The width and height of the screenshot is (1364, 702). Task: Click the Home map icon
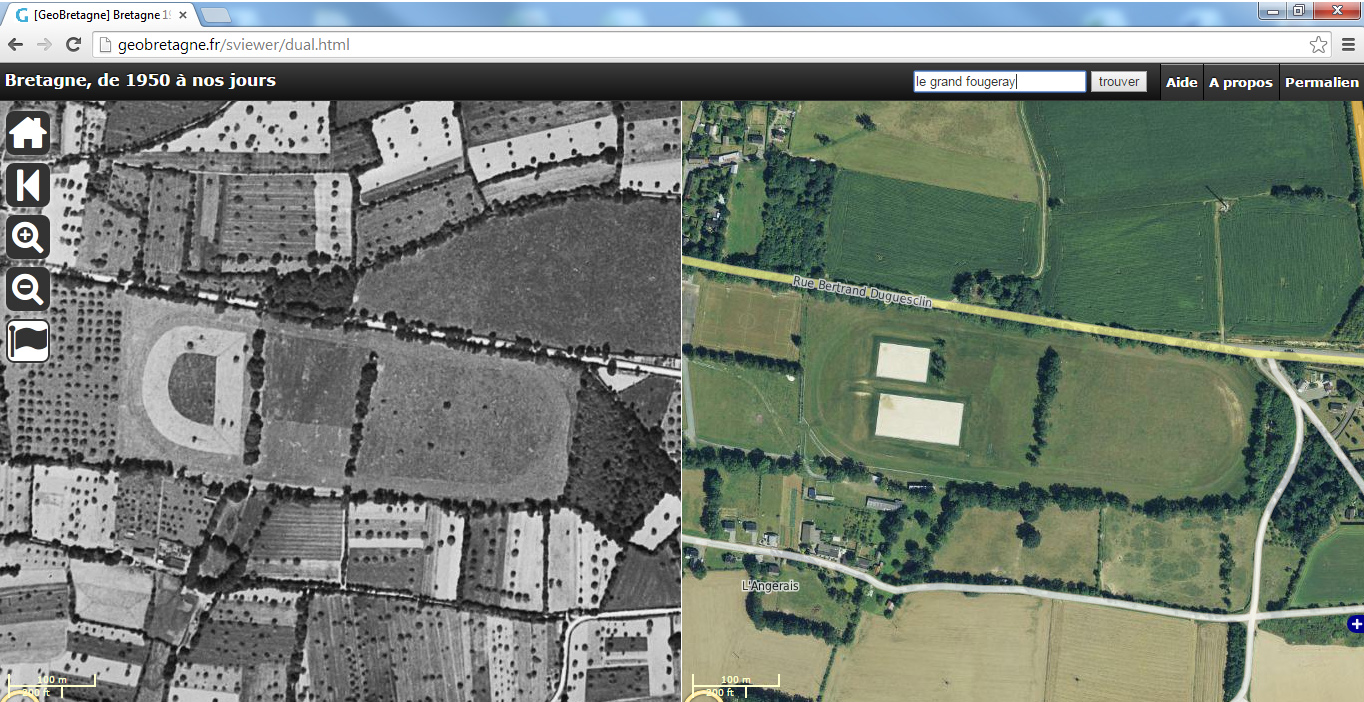(x=28, y=133)
